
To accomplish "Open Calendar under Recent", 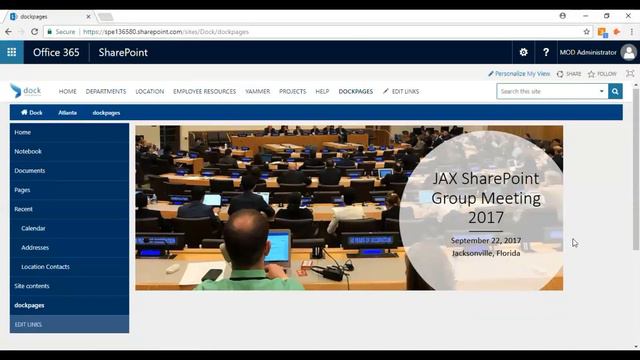I will pos(69,228).
